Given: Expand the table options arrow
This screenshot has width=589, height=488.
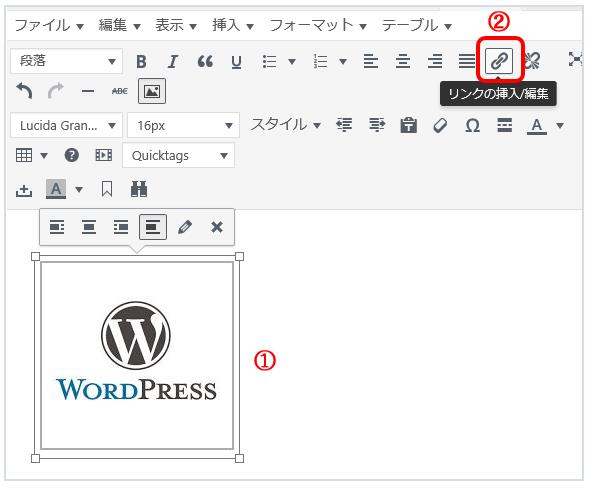Looking at the screenshot, I should pyautogui.click(x=44, y=155).
